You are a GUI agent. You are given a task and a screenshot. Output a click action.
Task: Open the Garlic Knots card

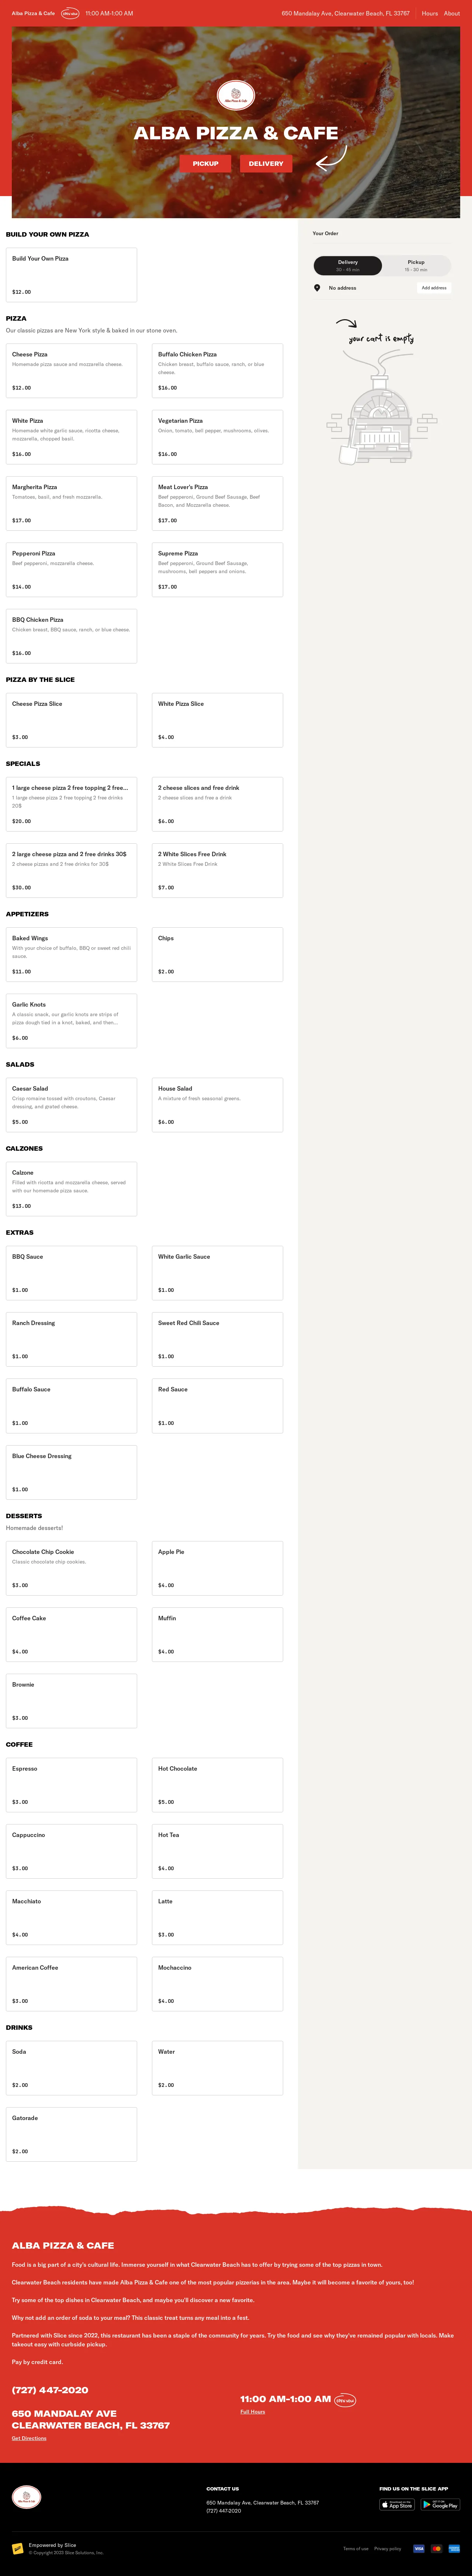pos(72,1021)
